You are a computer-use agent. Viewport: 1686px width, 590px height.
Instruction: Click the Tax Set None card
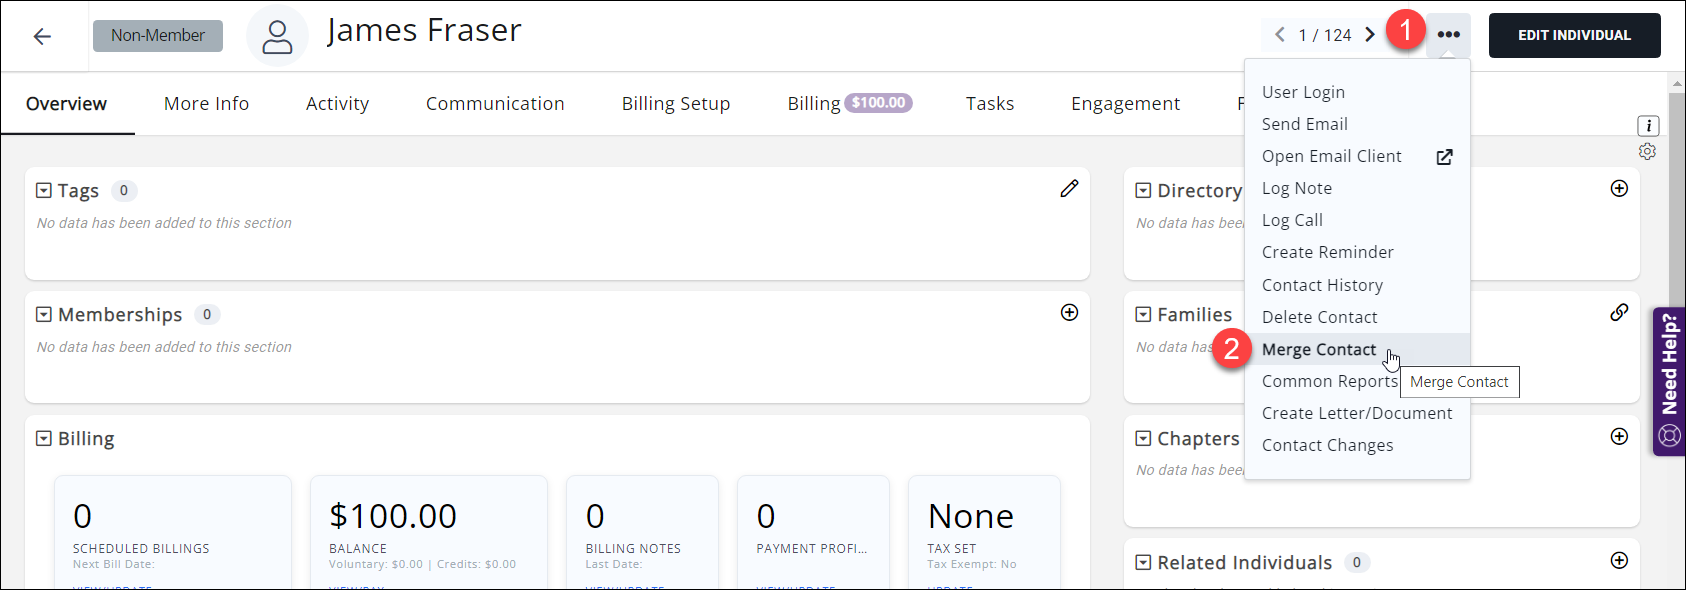(x=984, y=532)
